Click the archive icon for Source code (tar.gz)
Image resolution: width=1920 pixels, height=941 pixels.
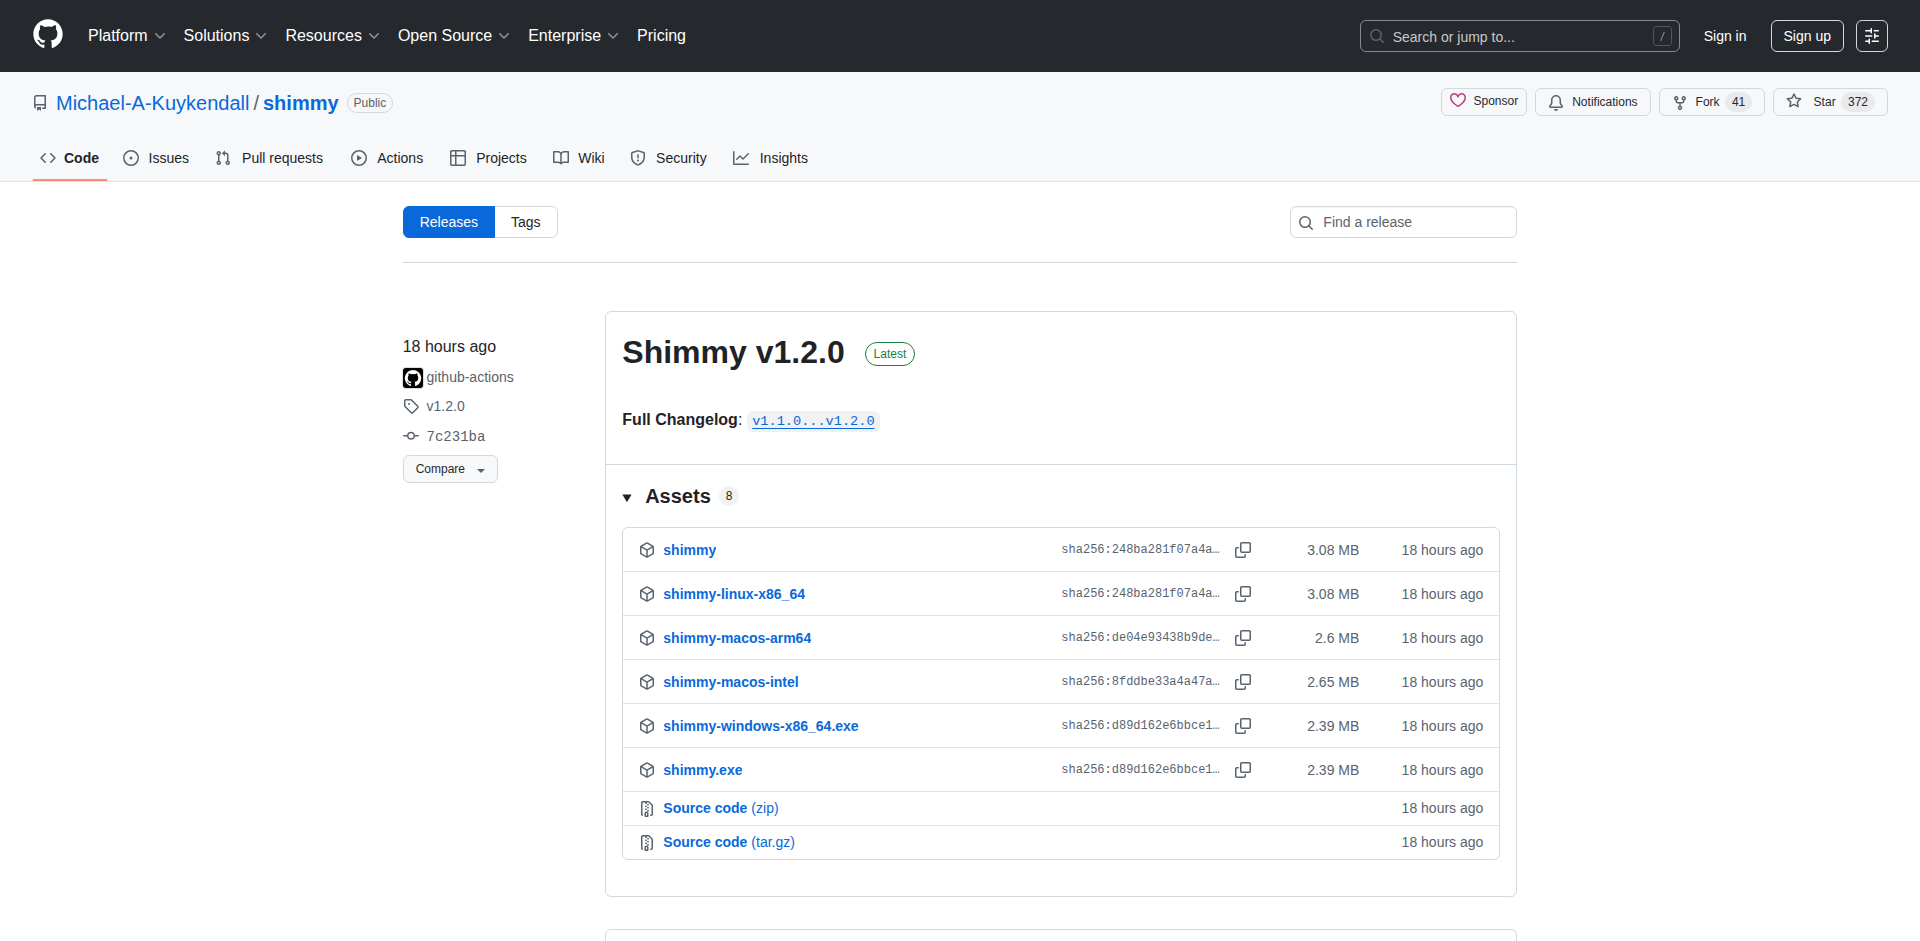647,842
